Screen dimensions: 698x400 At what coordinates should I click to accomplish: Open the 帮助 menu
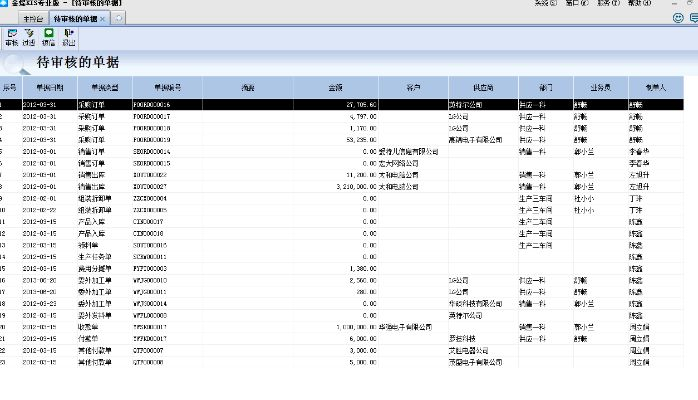point(639,3)
